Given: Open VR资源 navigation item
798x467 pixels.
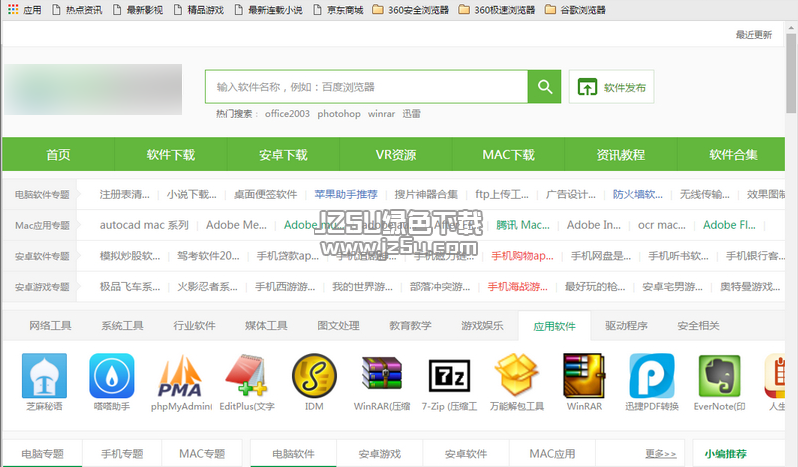Looking at the screenshot, I should [395, 154].
